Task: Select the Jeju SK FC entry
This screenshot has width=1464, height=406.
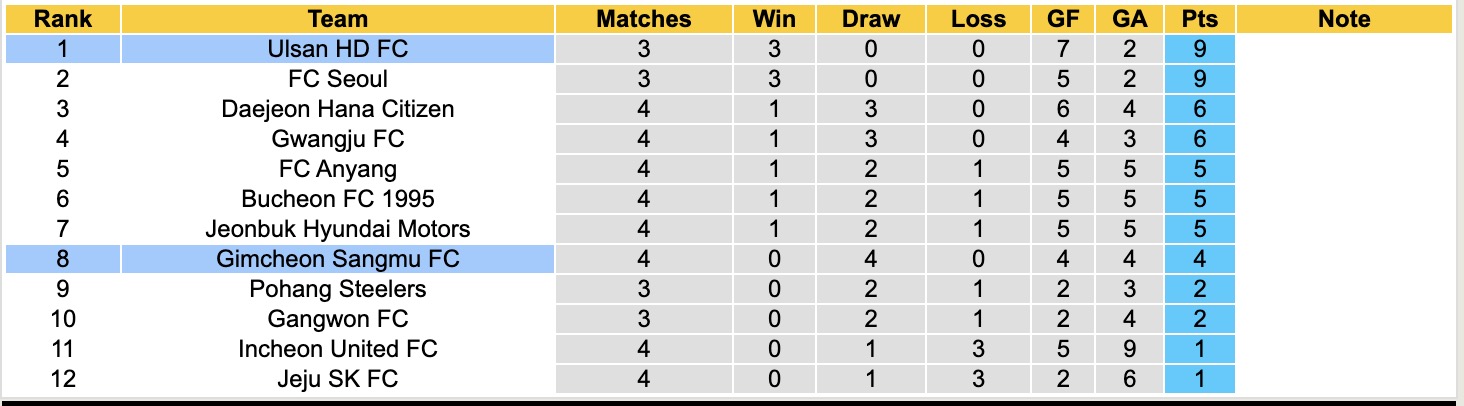Action: (x=338, y=379)
